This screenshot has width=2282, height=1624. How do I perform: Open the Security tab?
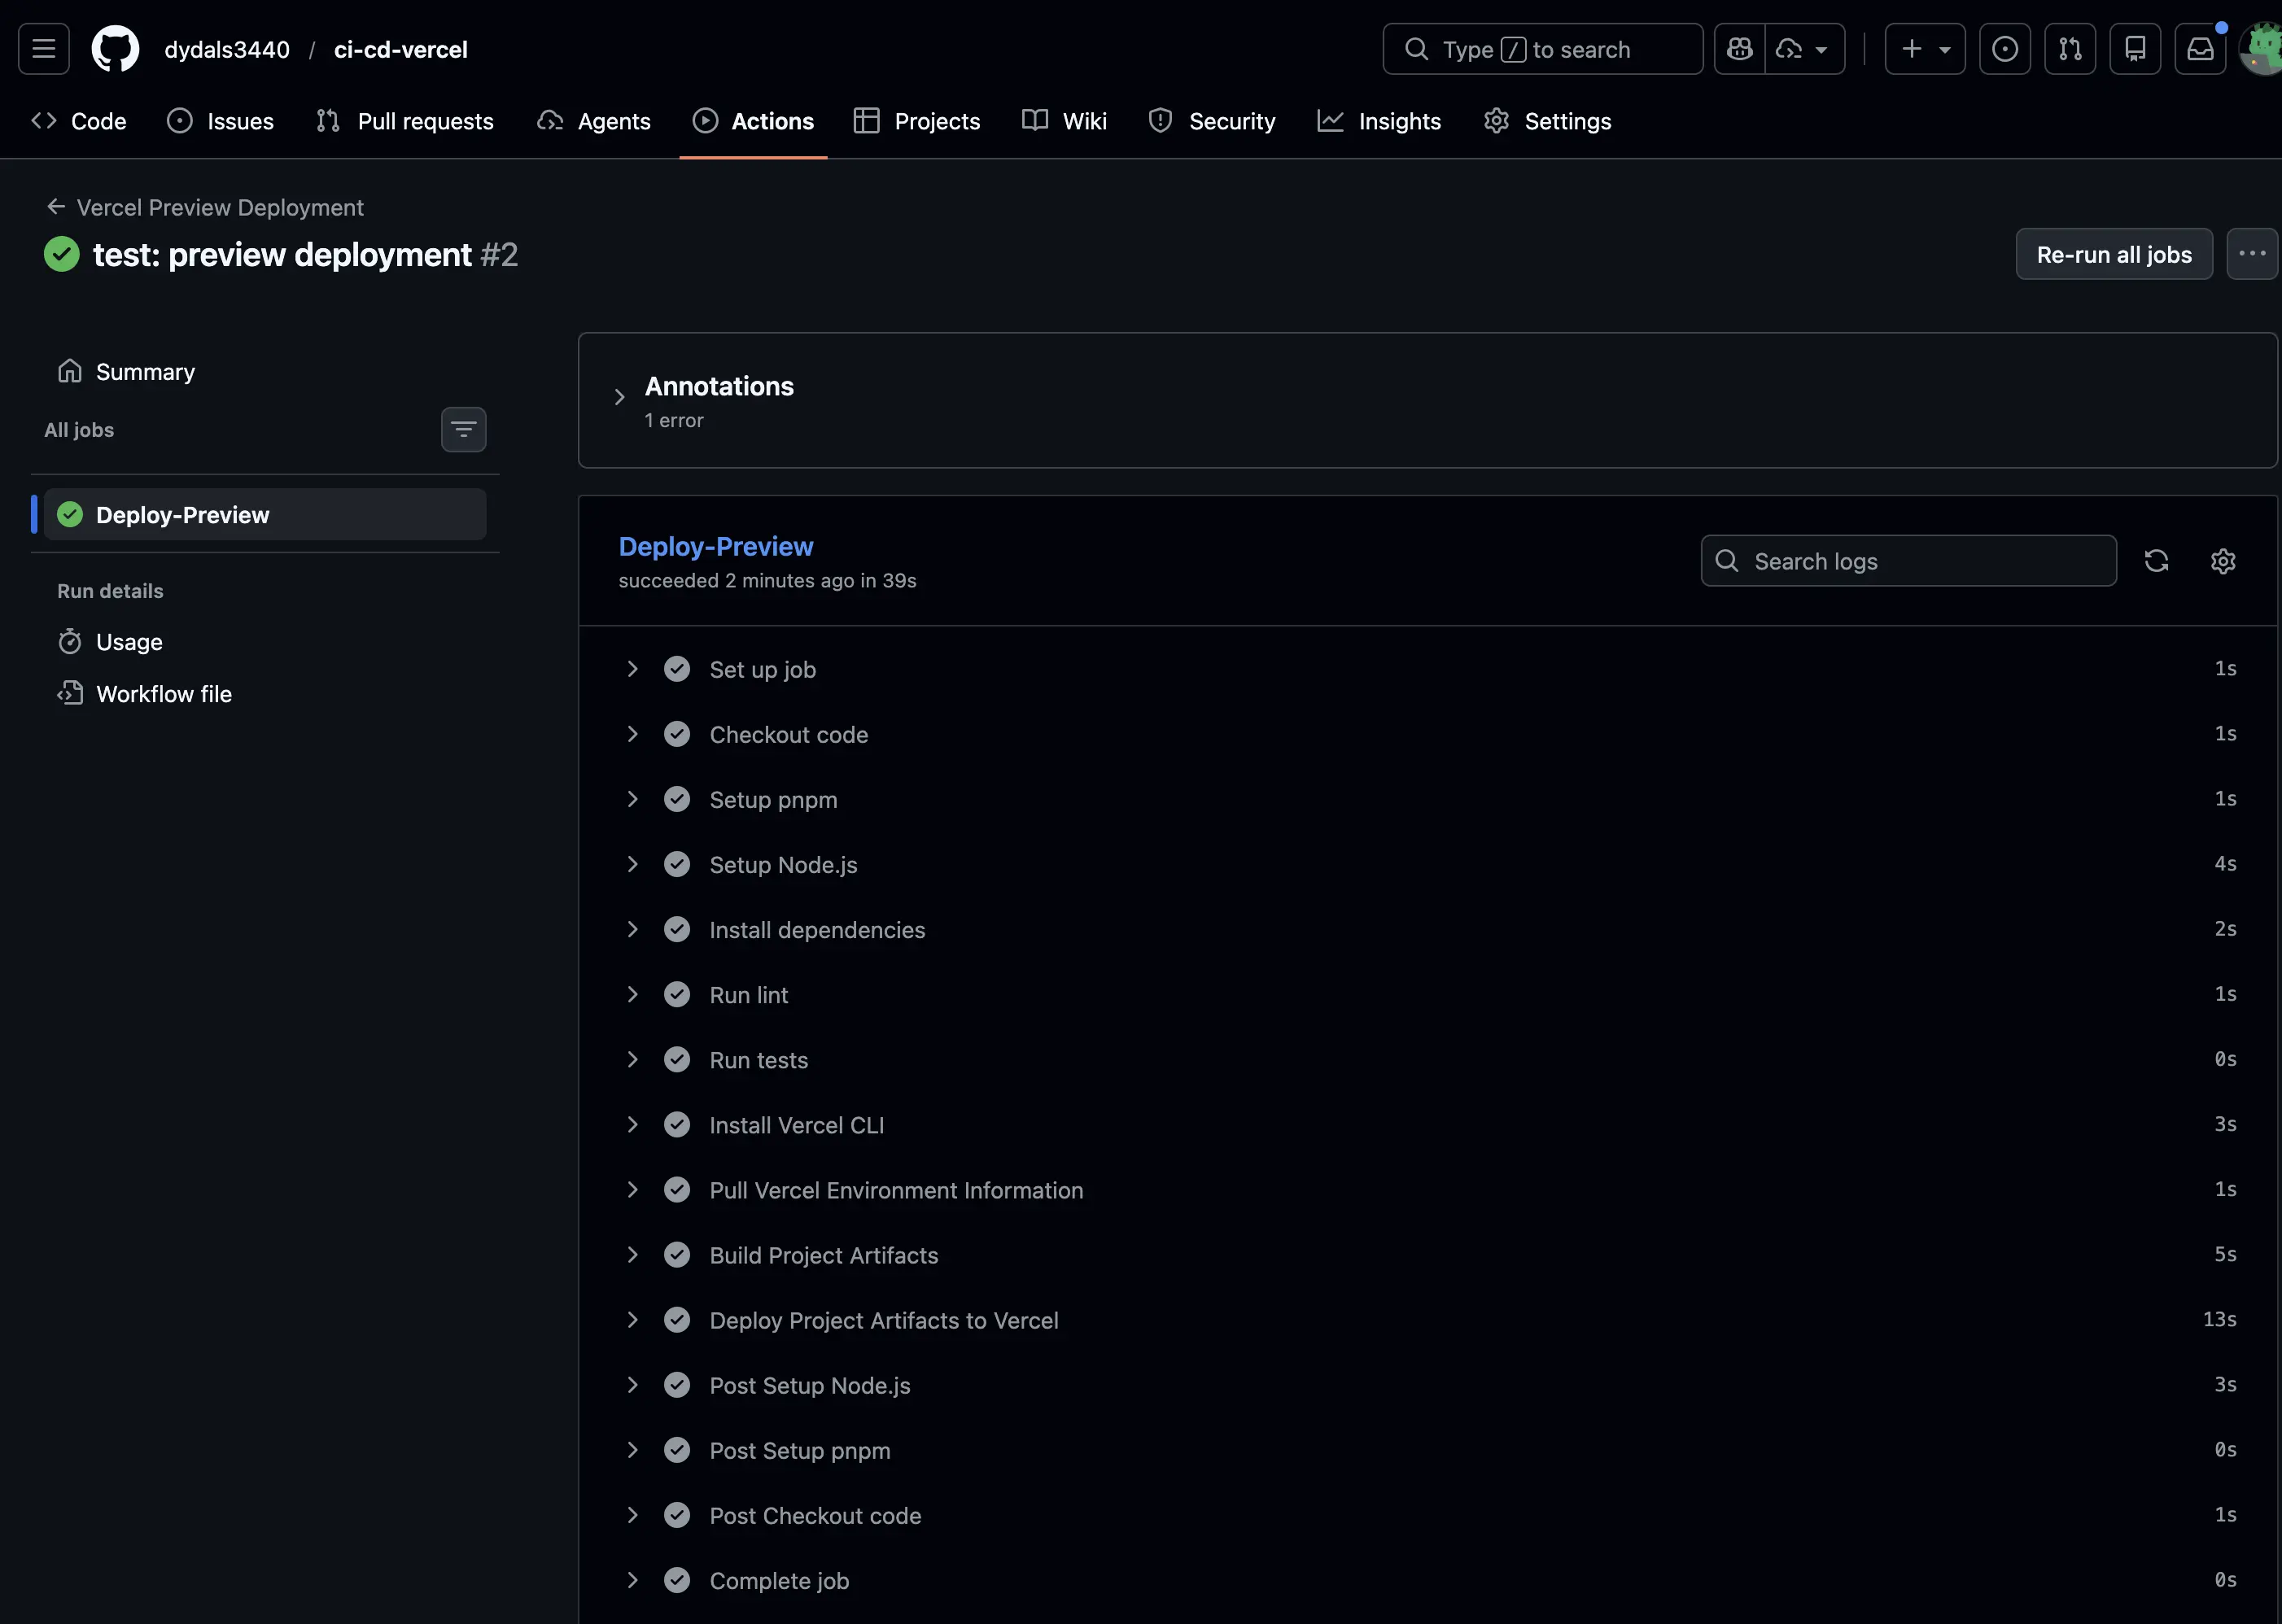point(1213,120)
